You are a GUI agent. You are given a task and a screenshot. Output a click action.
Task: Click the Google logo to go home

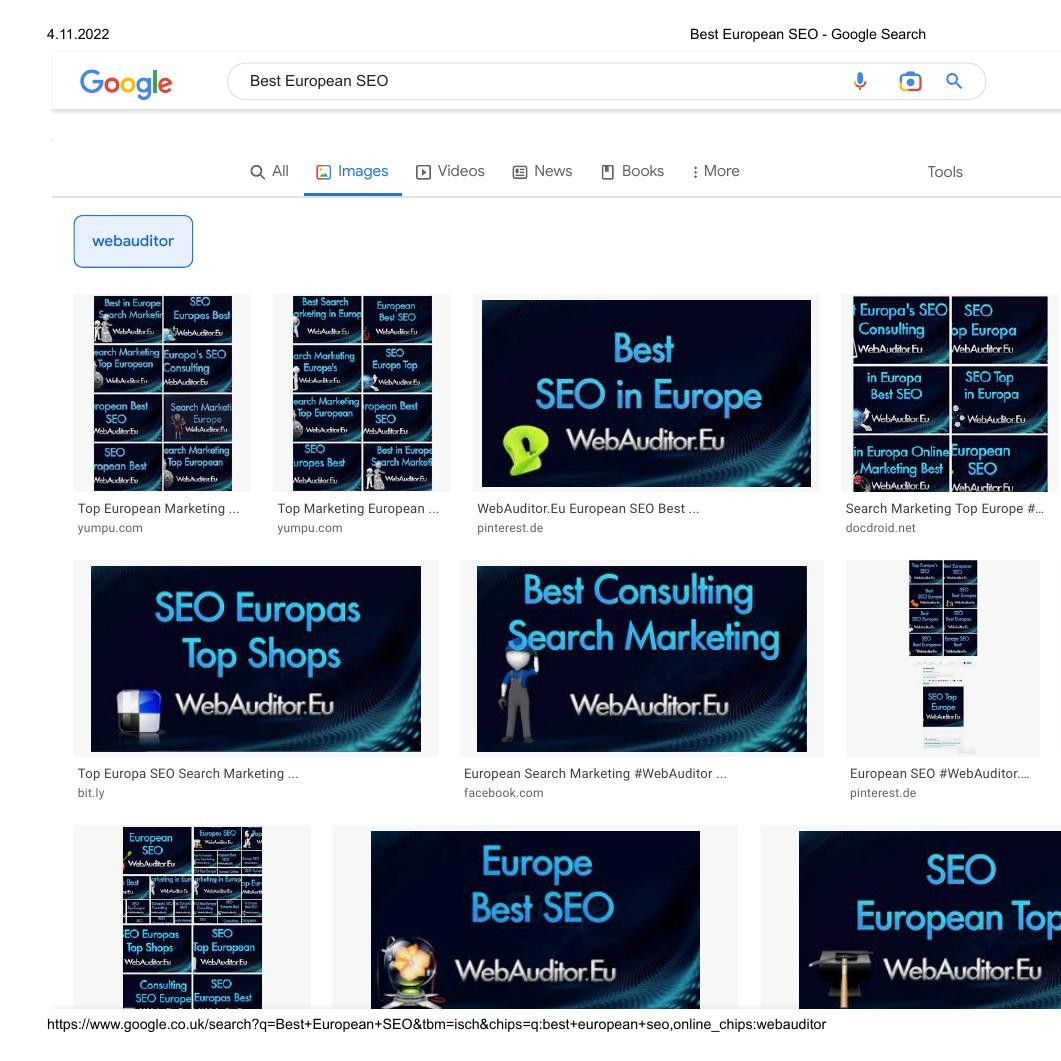[125, 84]
